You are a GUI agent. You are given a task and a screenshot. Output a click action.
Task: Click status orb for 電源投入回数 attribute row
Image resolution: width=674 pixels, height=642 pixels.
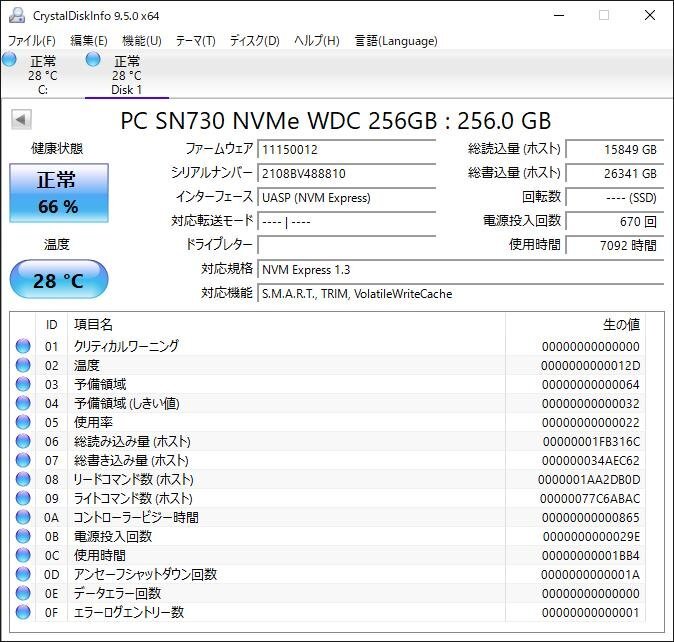pos(23,536)
